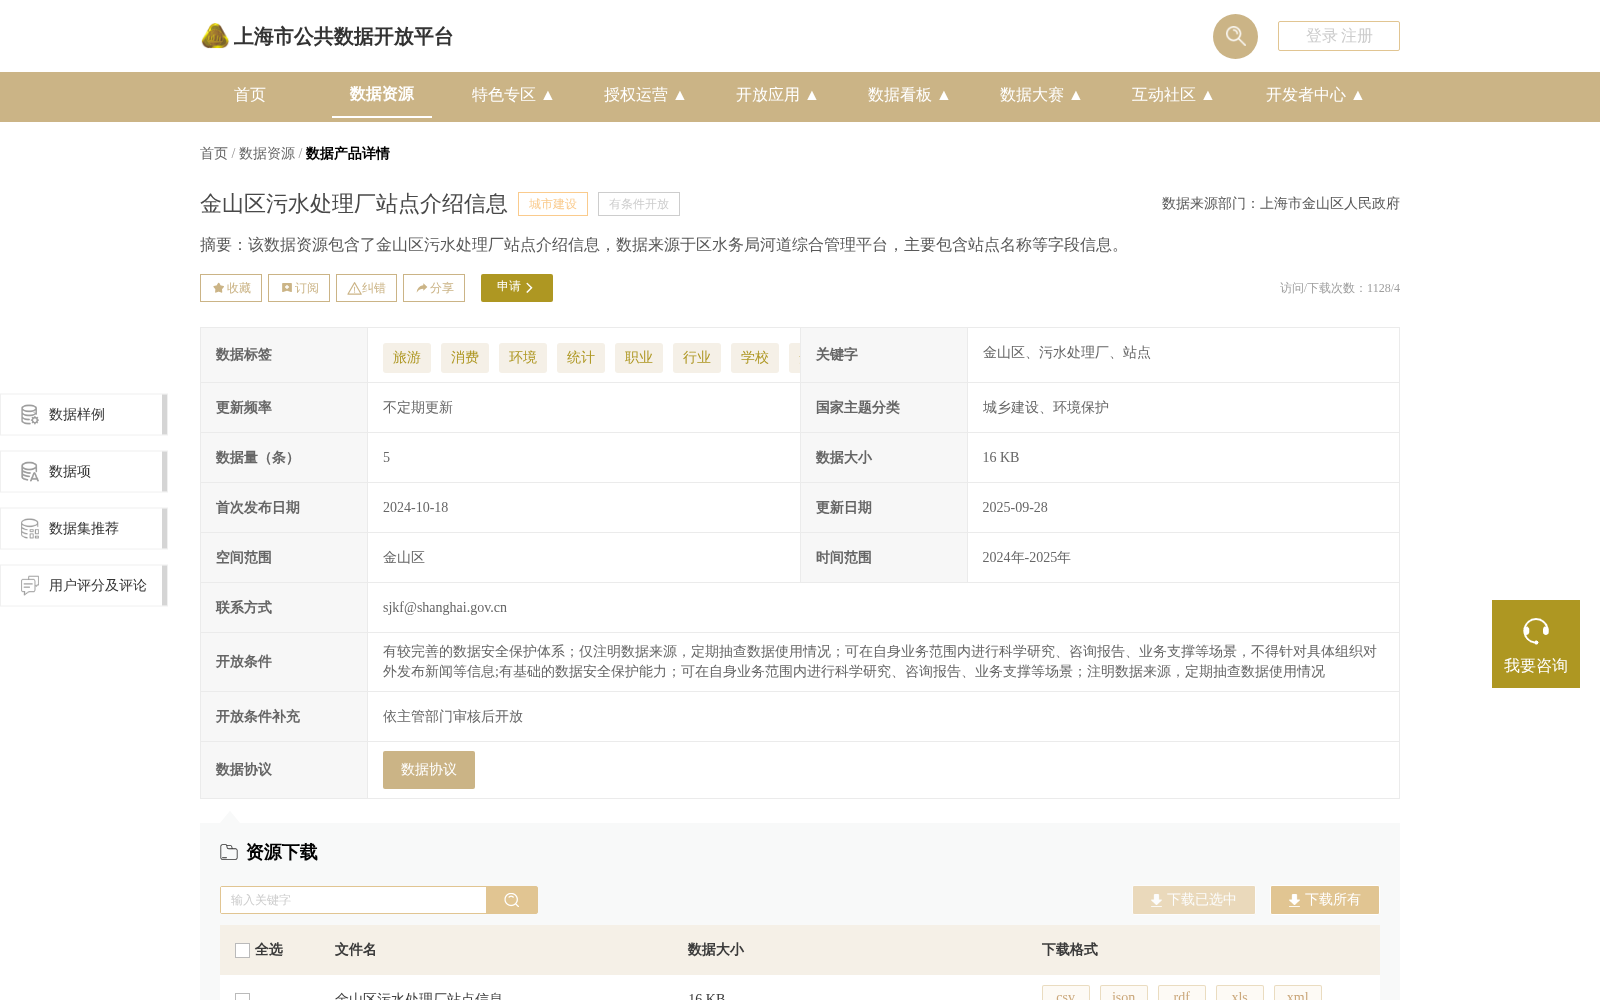Click the 依主管部门审核后开放 text
Screen dimensions: 1600x1000
pos(453,717)
